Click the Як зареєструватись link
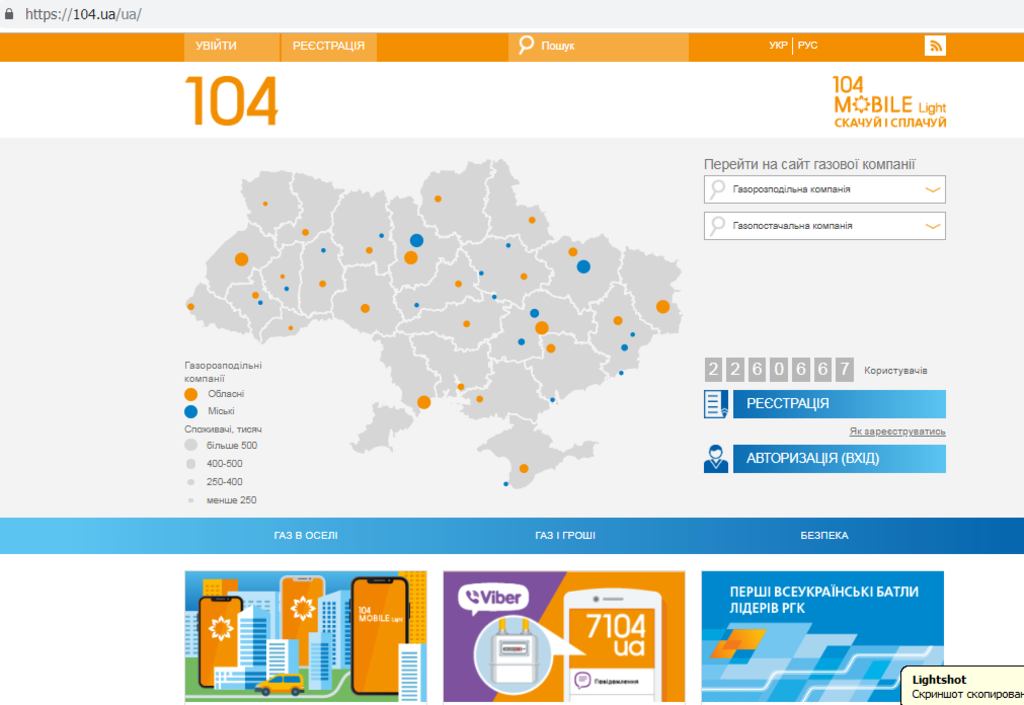The image size is (1024, 705). point(897,432)
